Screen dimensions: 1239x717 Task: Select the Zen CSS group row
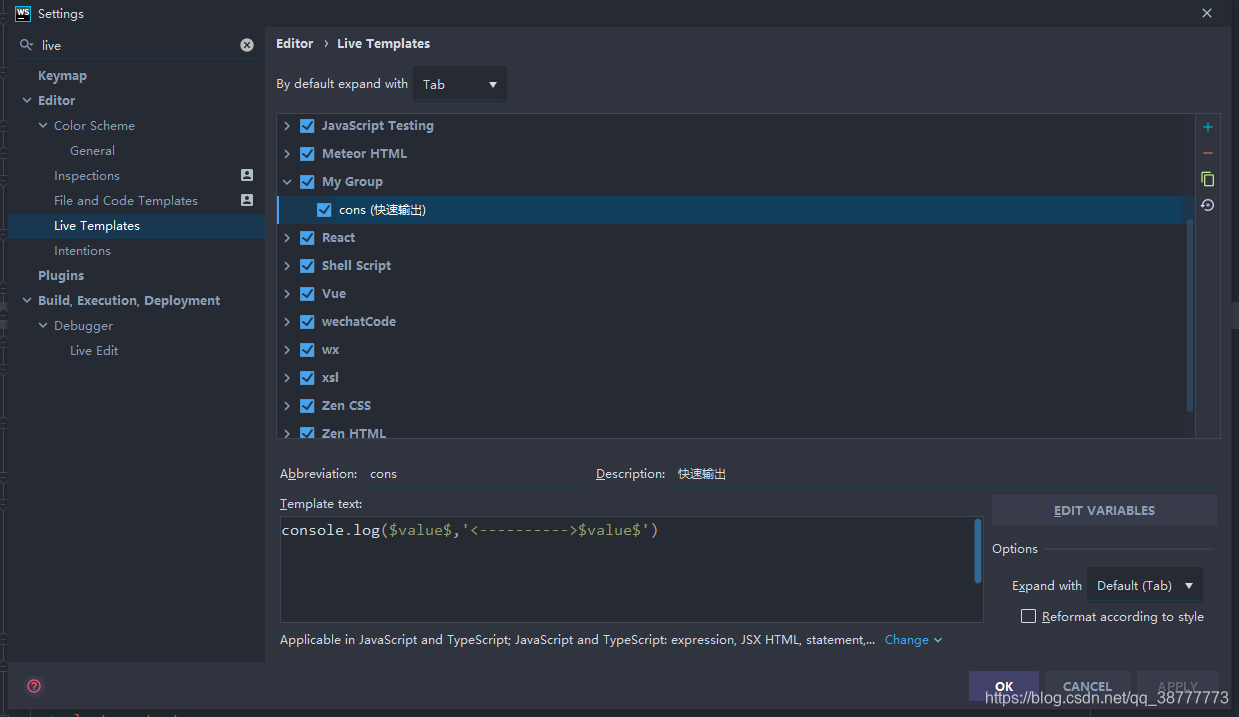pos(730,406)
